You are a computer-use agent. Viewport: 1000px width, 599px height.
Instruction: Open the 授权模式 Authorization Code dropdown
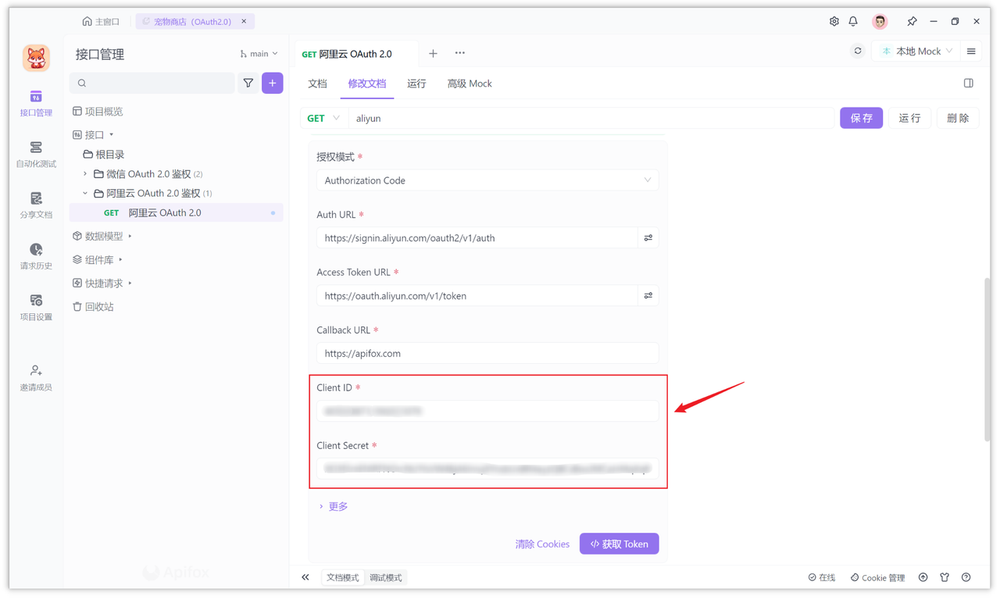(487, 180)
